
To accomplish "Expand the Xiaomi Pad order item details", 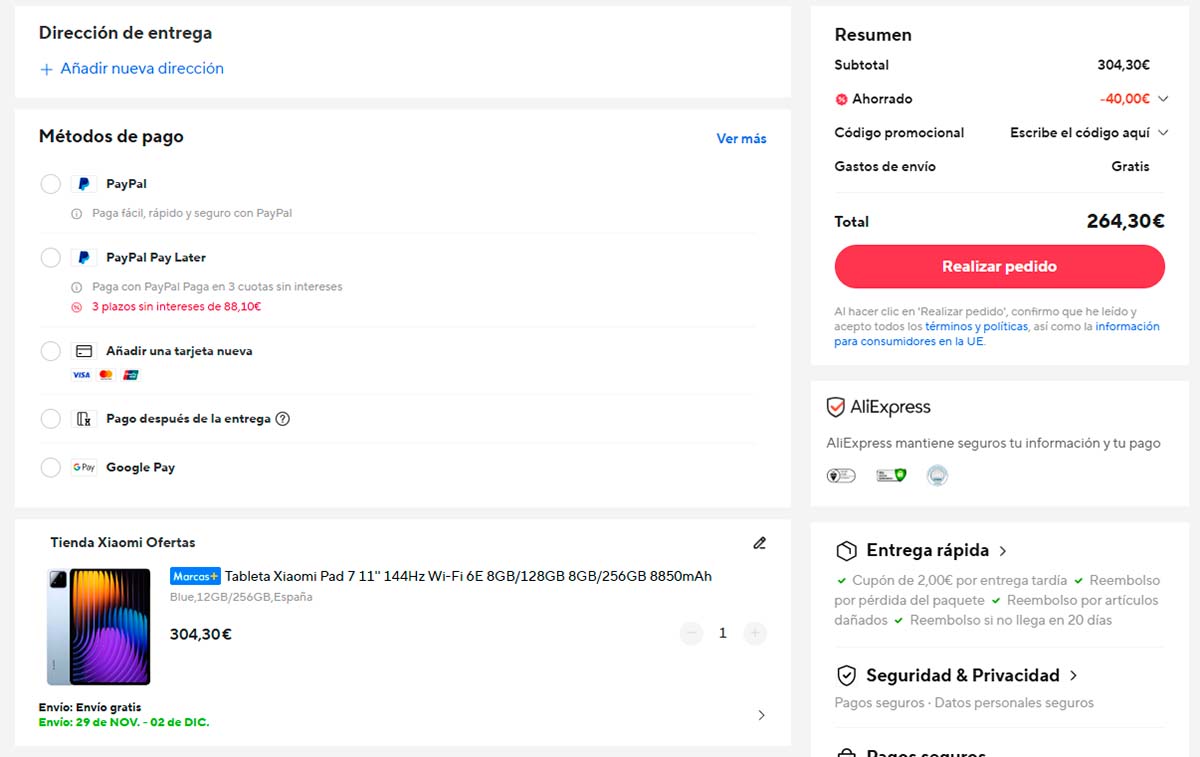I will (761, 715).
